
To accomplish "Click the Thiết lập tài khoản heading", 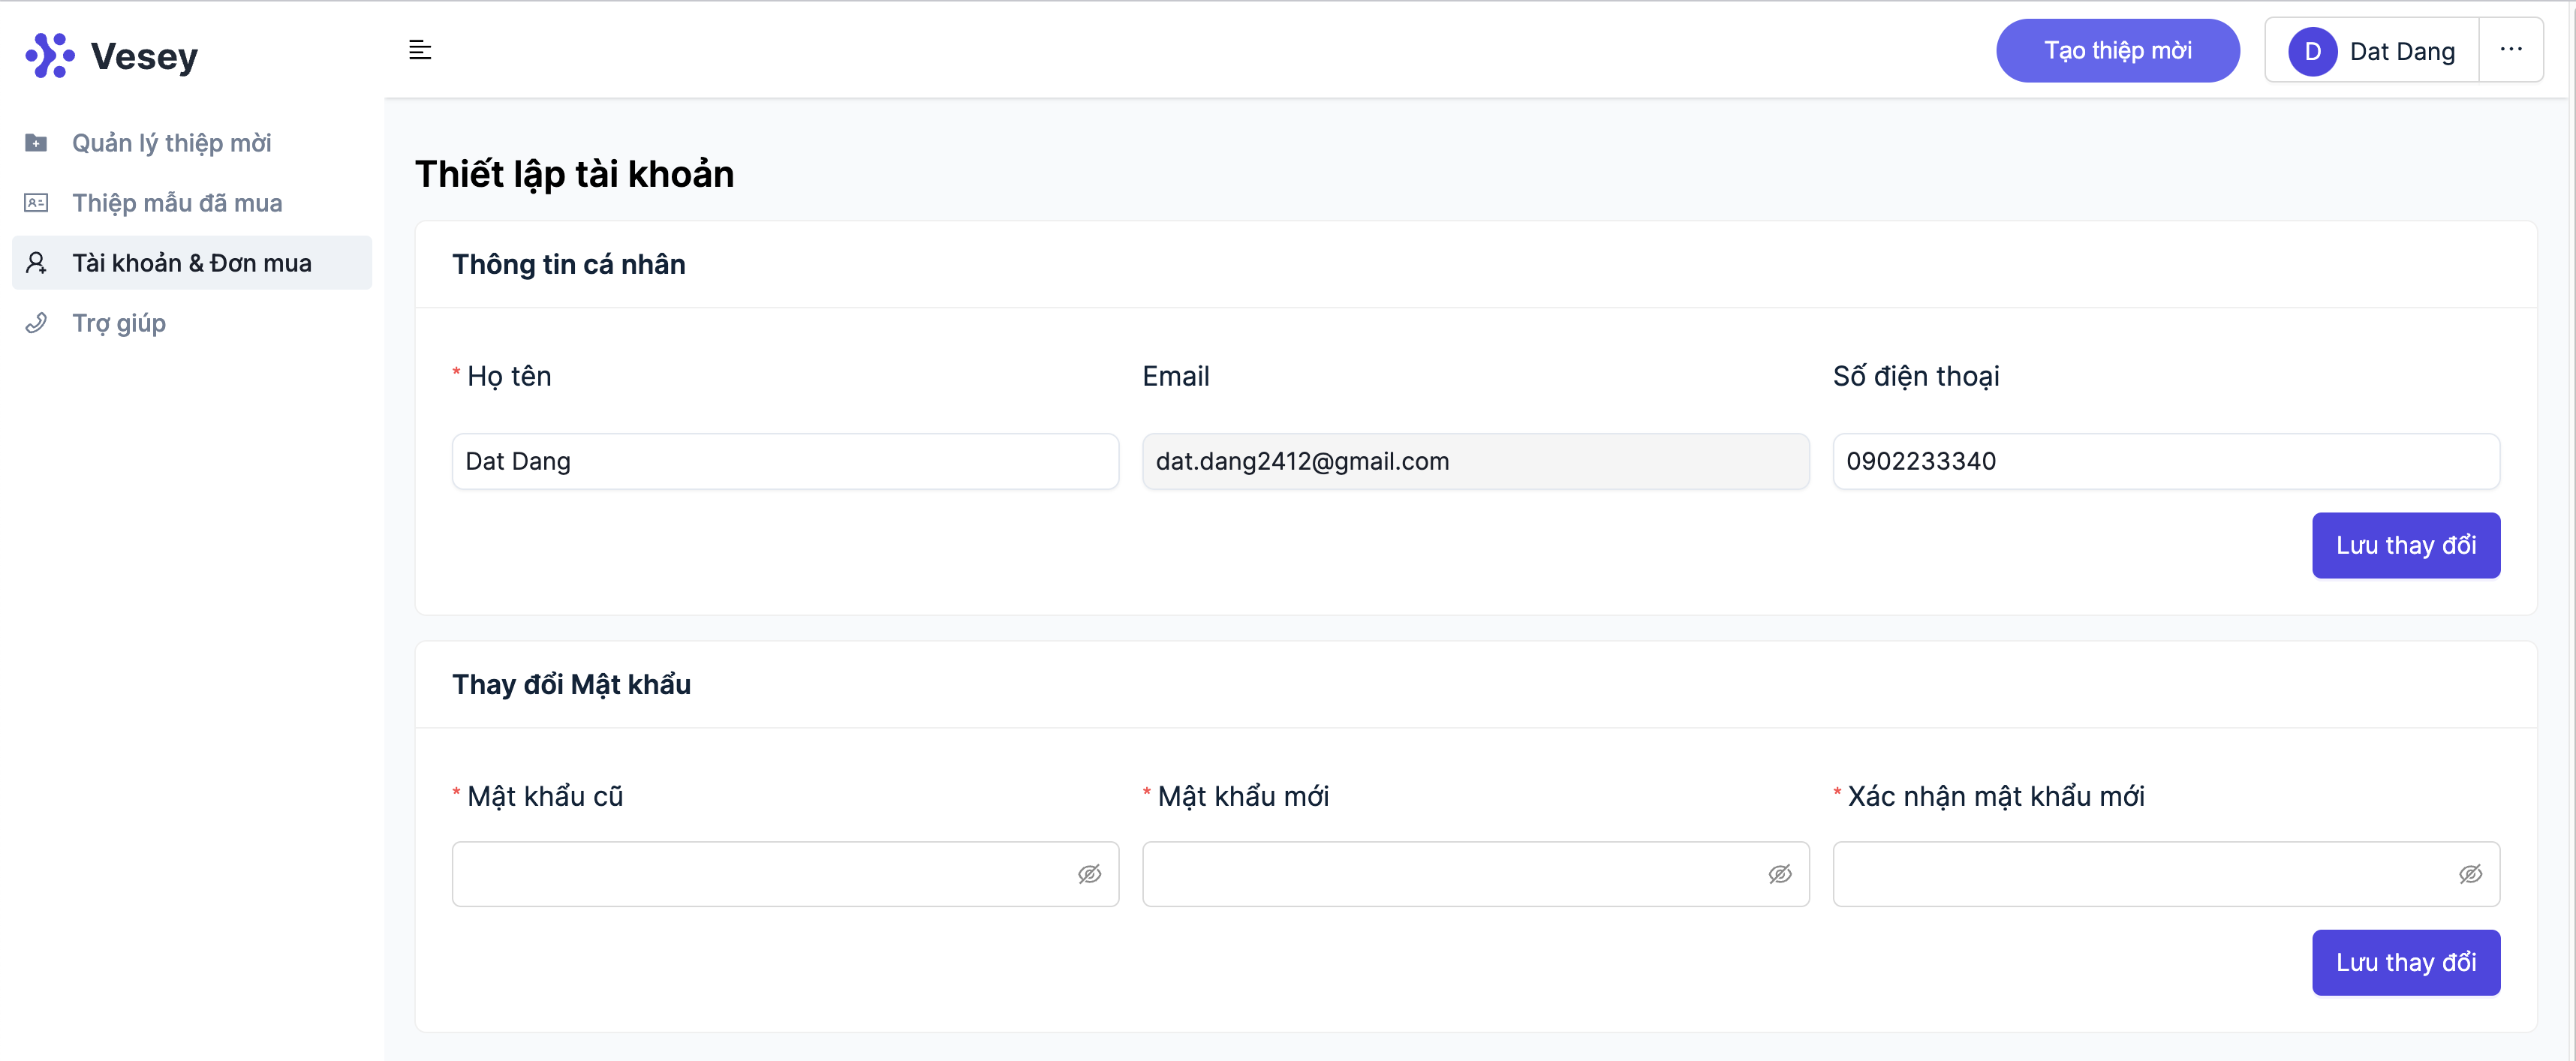I will [x=574, y=174].
